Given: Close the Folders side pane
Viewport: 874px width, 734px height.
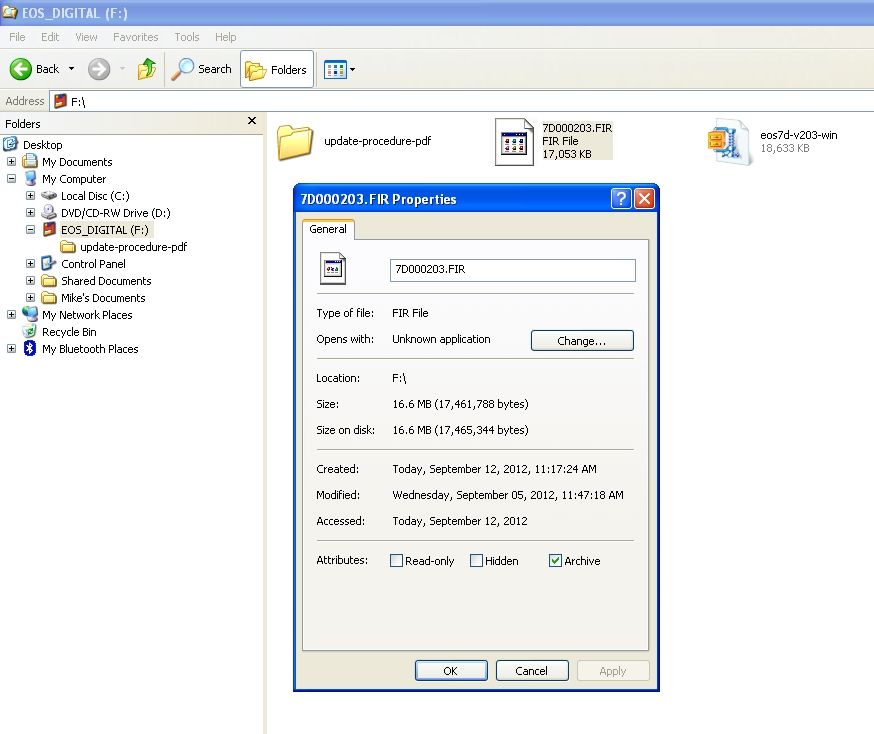Looking at the screenshot, I should click(x=252, y=121).
